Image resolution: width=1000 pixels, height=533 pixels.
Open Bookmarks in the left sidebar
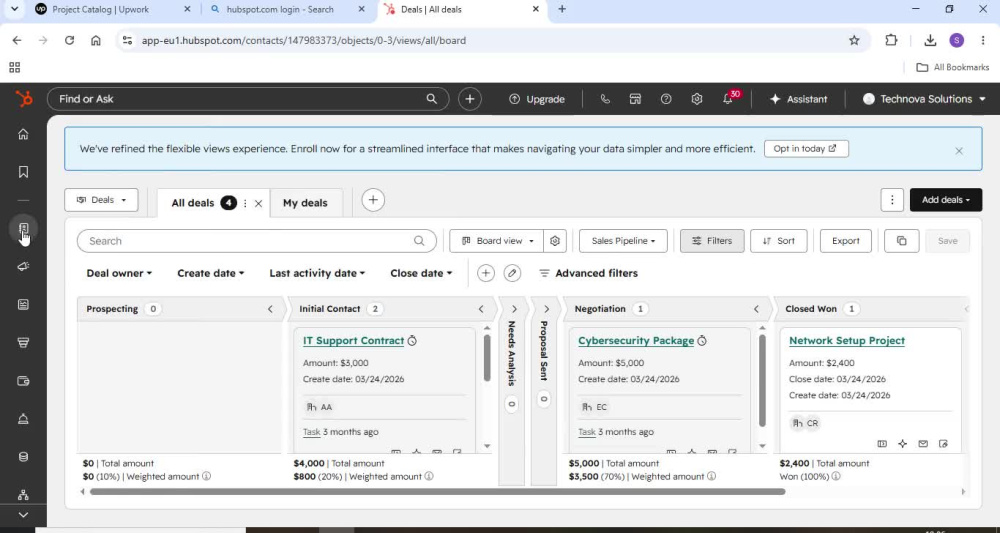23,172
